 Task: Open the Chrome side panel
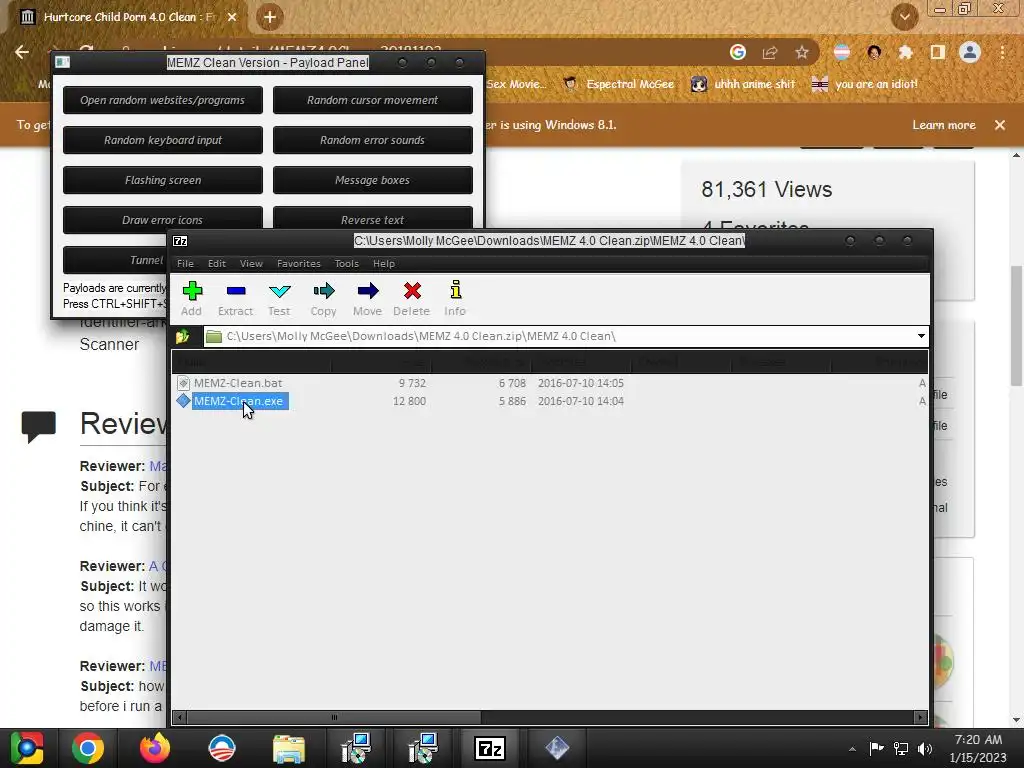click(x=938, y=52)
